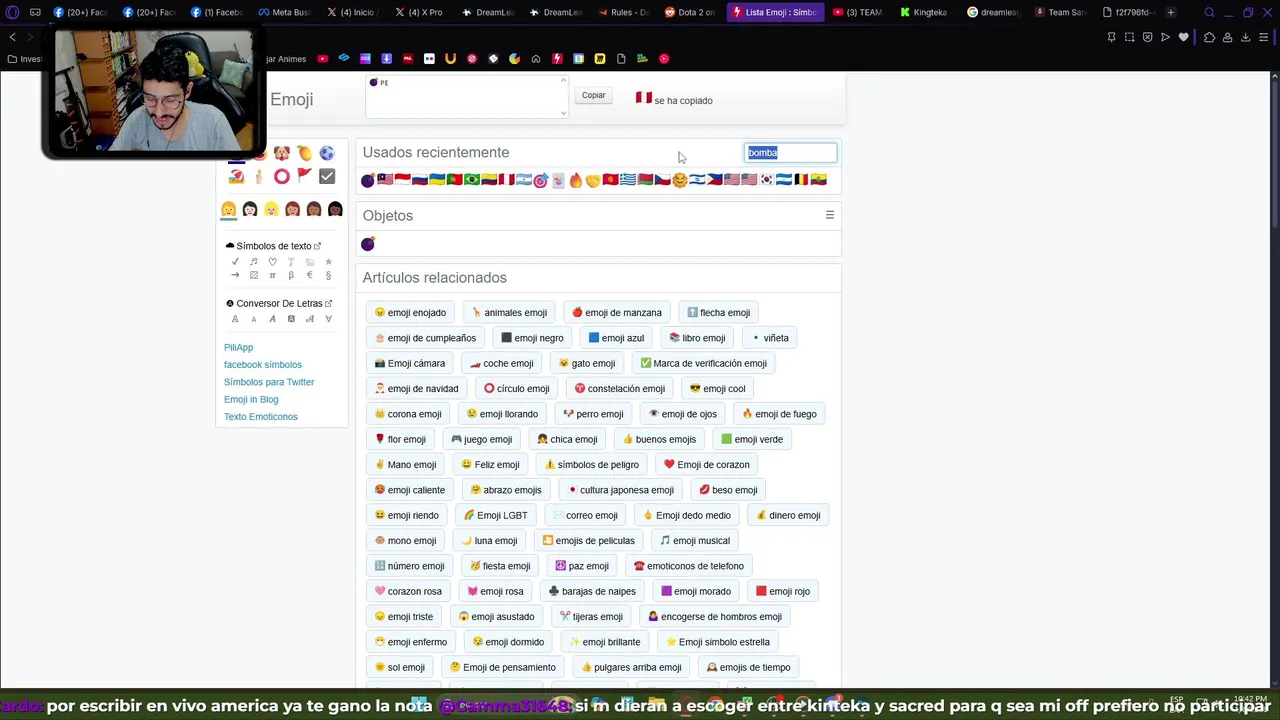1280x720 pixels.
Task: Pick the Argentina flag emoji
Action: tap(524, 180)
